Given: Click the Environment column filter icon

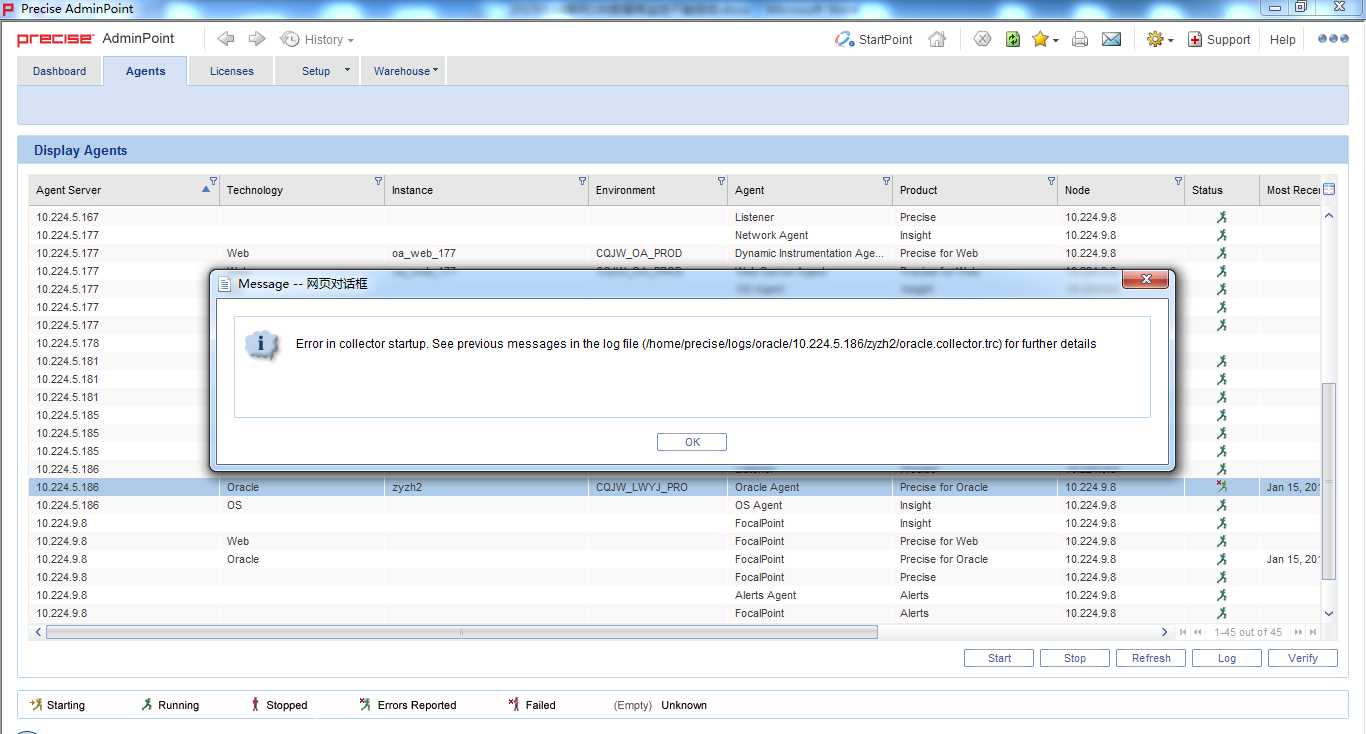Looking at the screenshot, I should tap(721, 181).
